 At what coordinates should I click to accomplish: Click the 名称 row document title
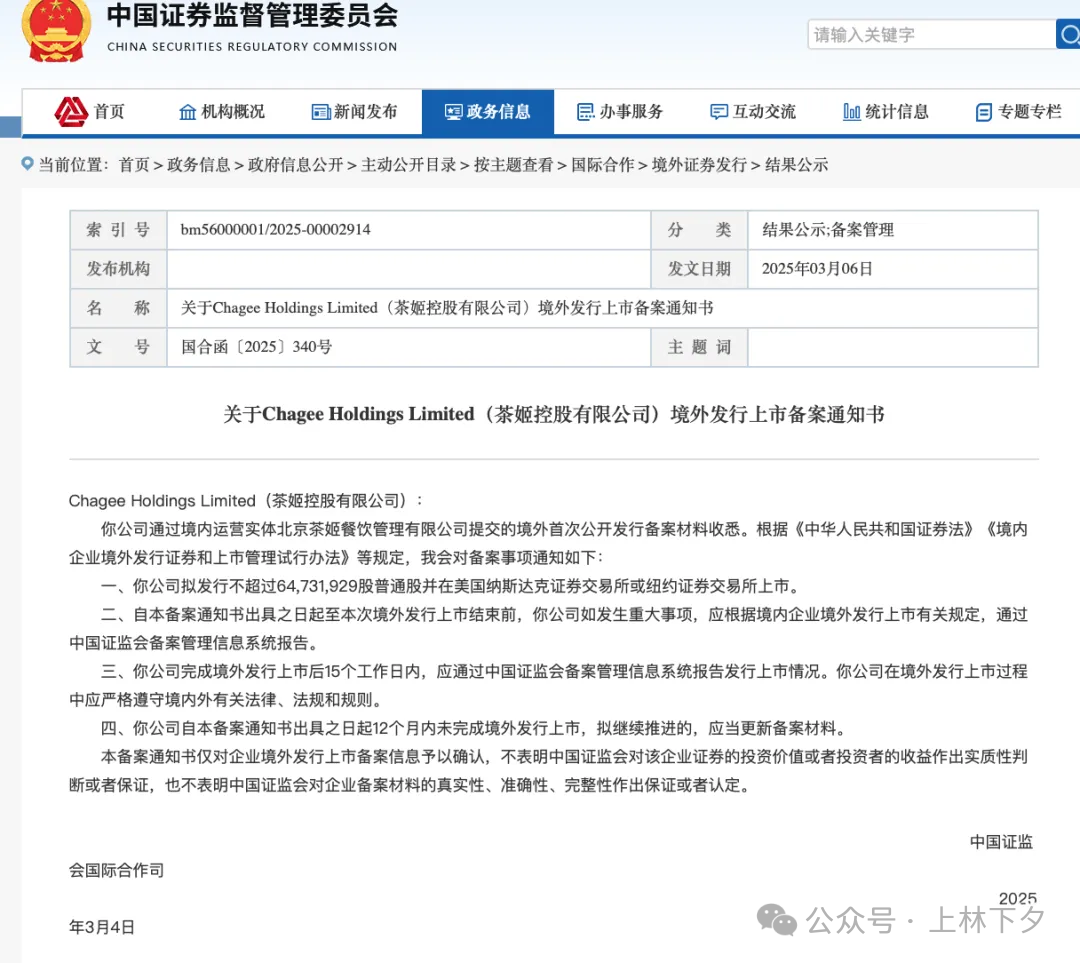coord(447,308)
